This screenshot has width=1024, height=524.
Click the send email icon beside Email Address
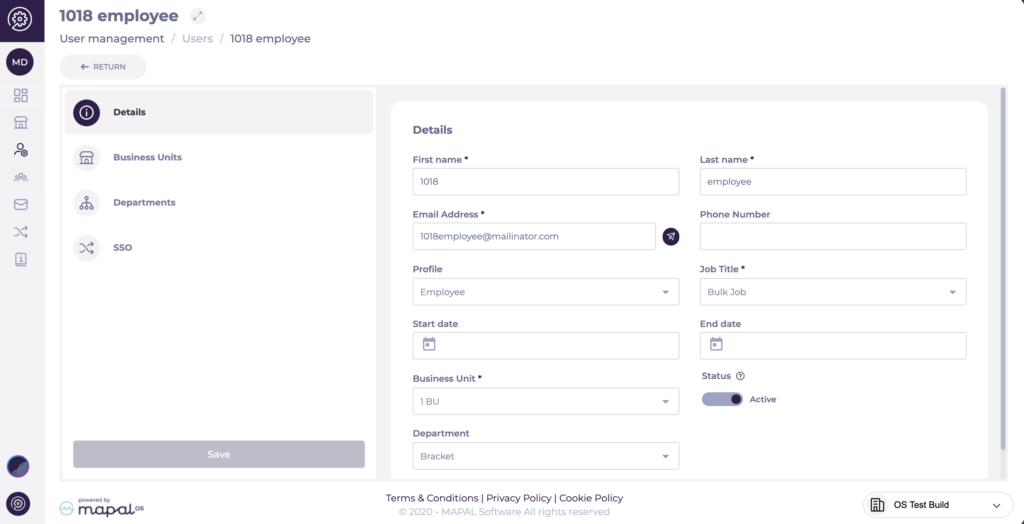click(x=671, y=236)
